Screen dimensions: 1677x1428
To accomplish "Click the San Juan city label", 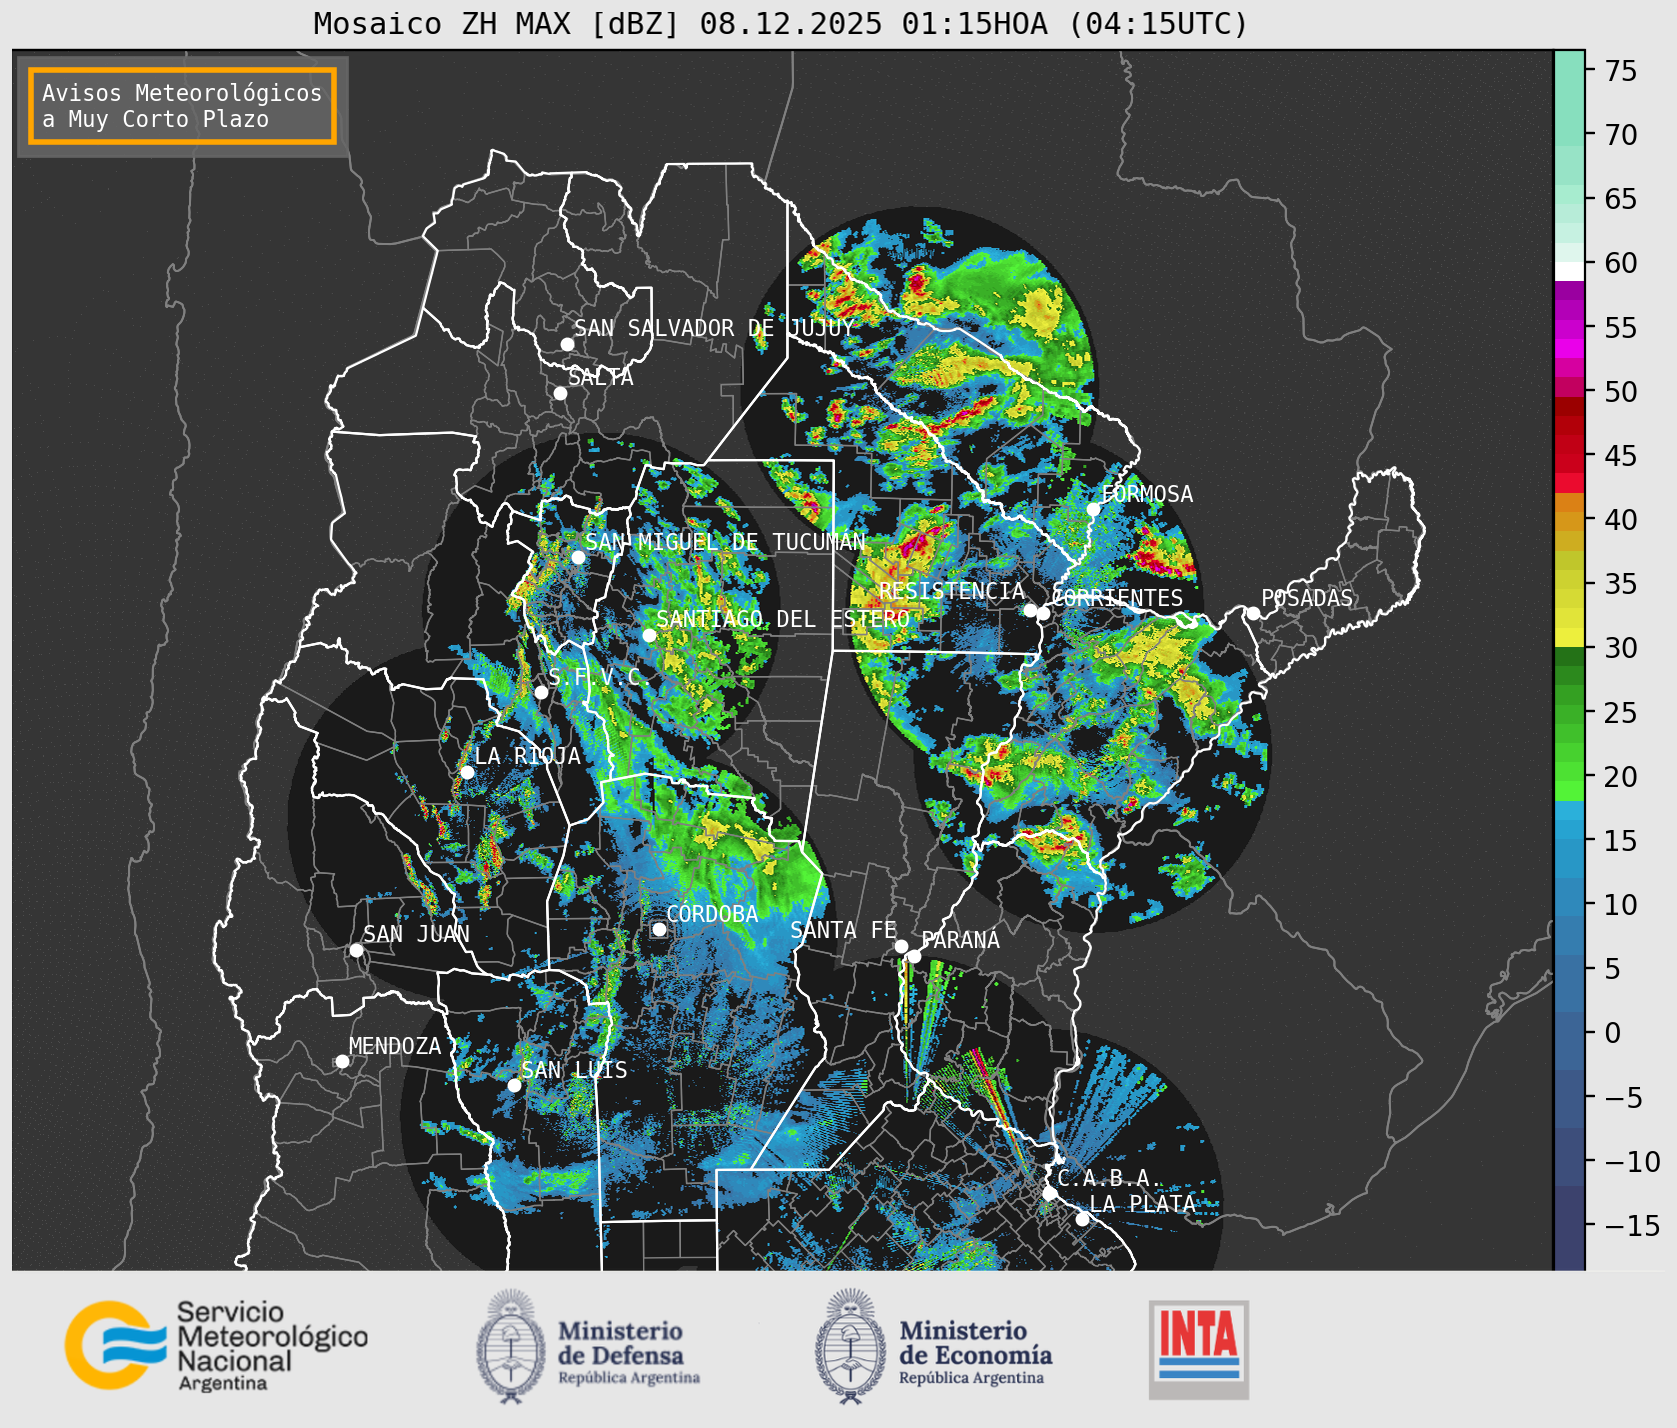I will point(416,934).
